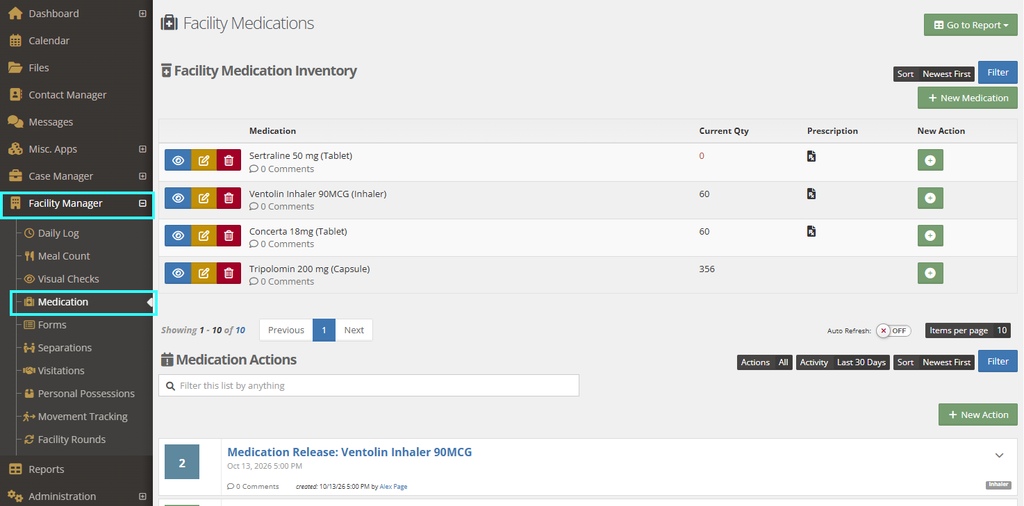
Task: Change Activity Last 30 Days filter
Action: point(842,362)
